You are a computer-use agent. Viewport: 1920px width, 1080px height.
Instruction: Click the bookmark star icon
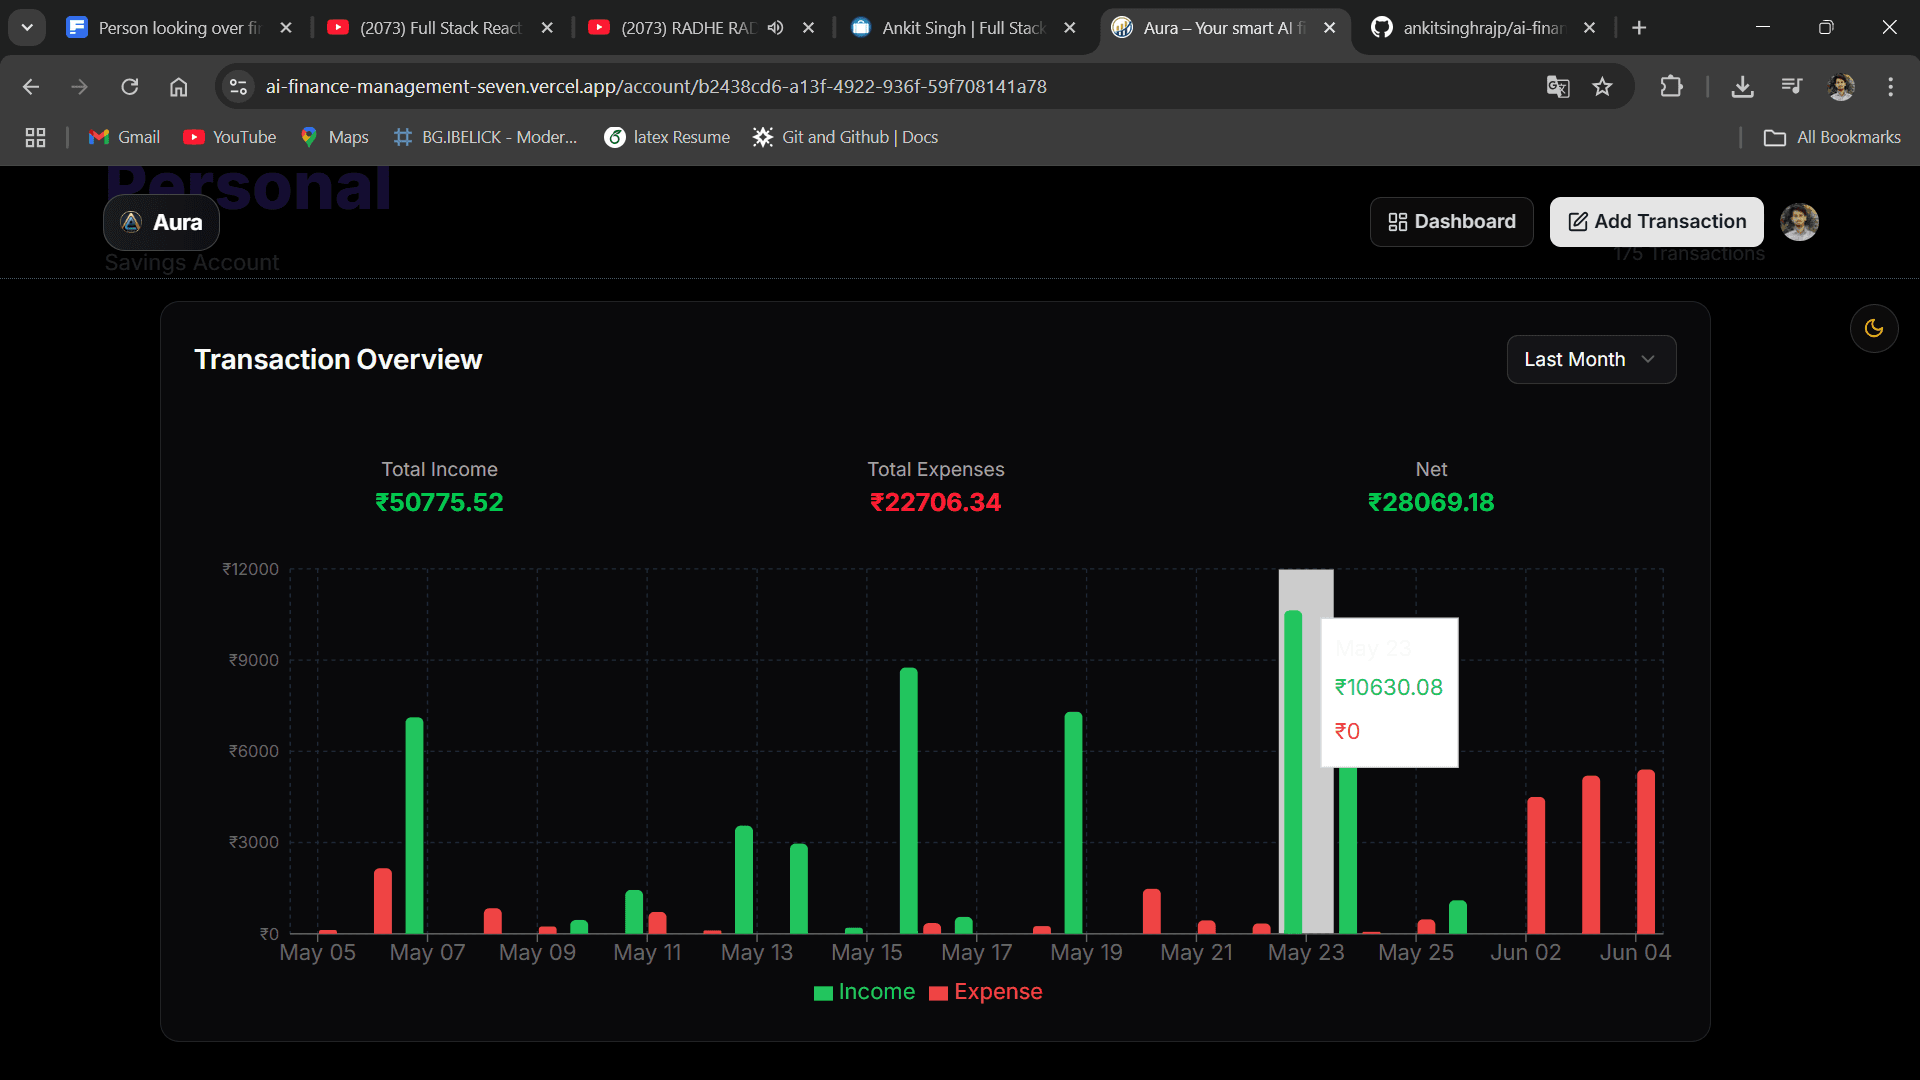click(1602, 86)
